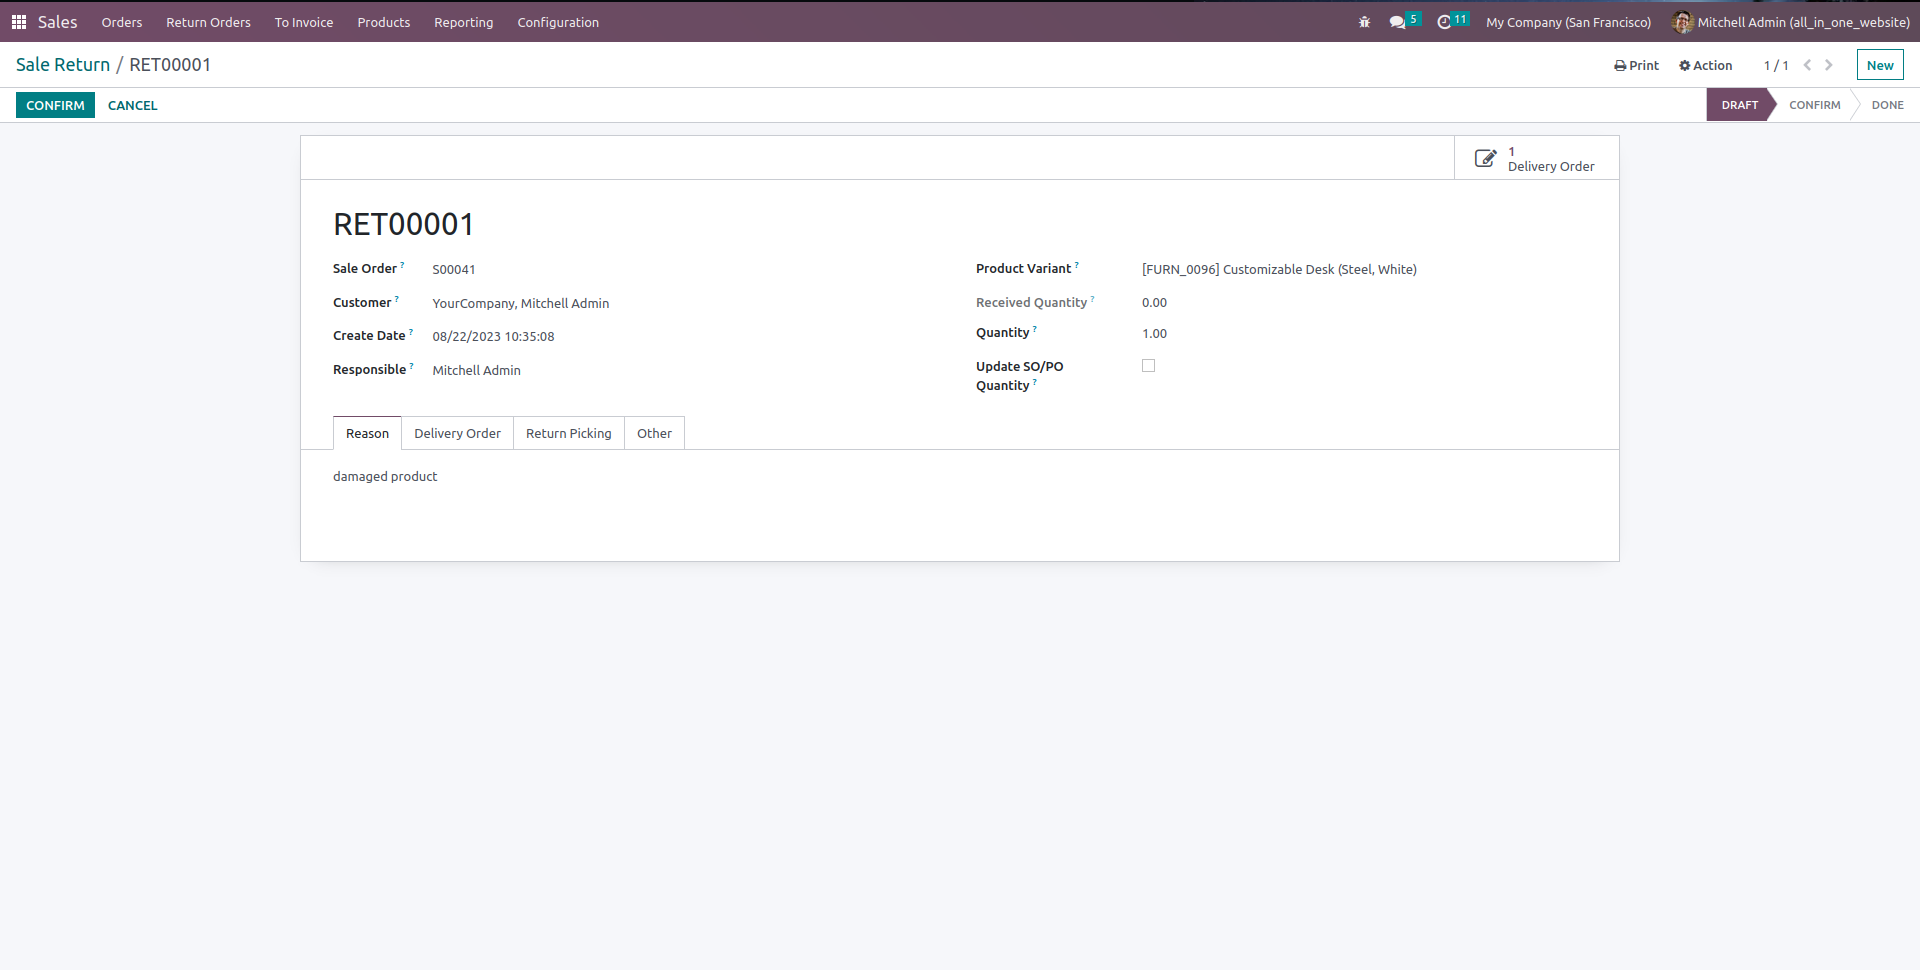Click the Quantity value 1.00
1920x970 pixels.
[x=1154, y=334]
